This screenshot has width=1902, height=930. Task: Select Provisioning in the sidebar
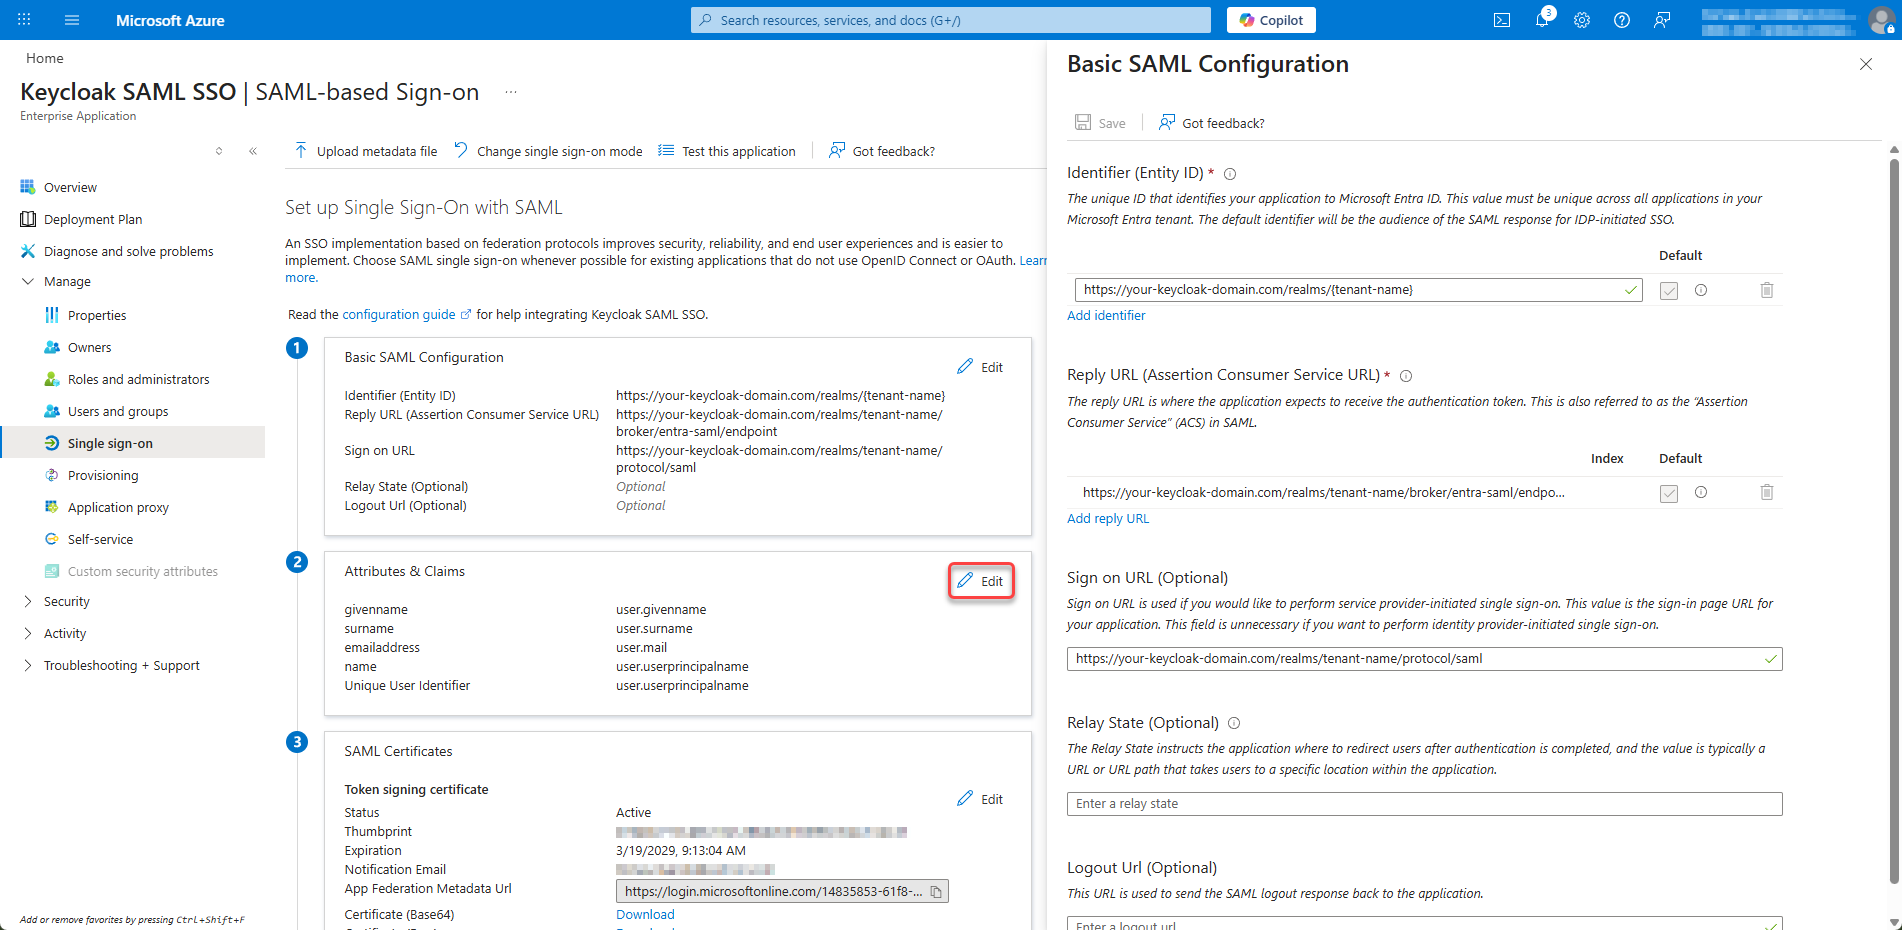pos(103,475)
